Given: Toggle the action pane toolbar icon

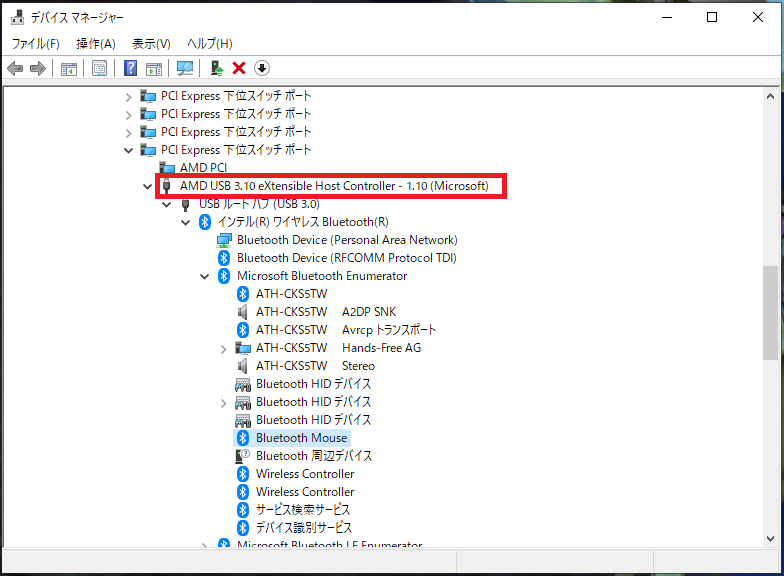Looking at the screenshot, I should point(154,68).
